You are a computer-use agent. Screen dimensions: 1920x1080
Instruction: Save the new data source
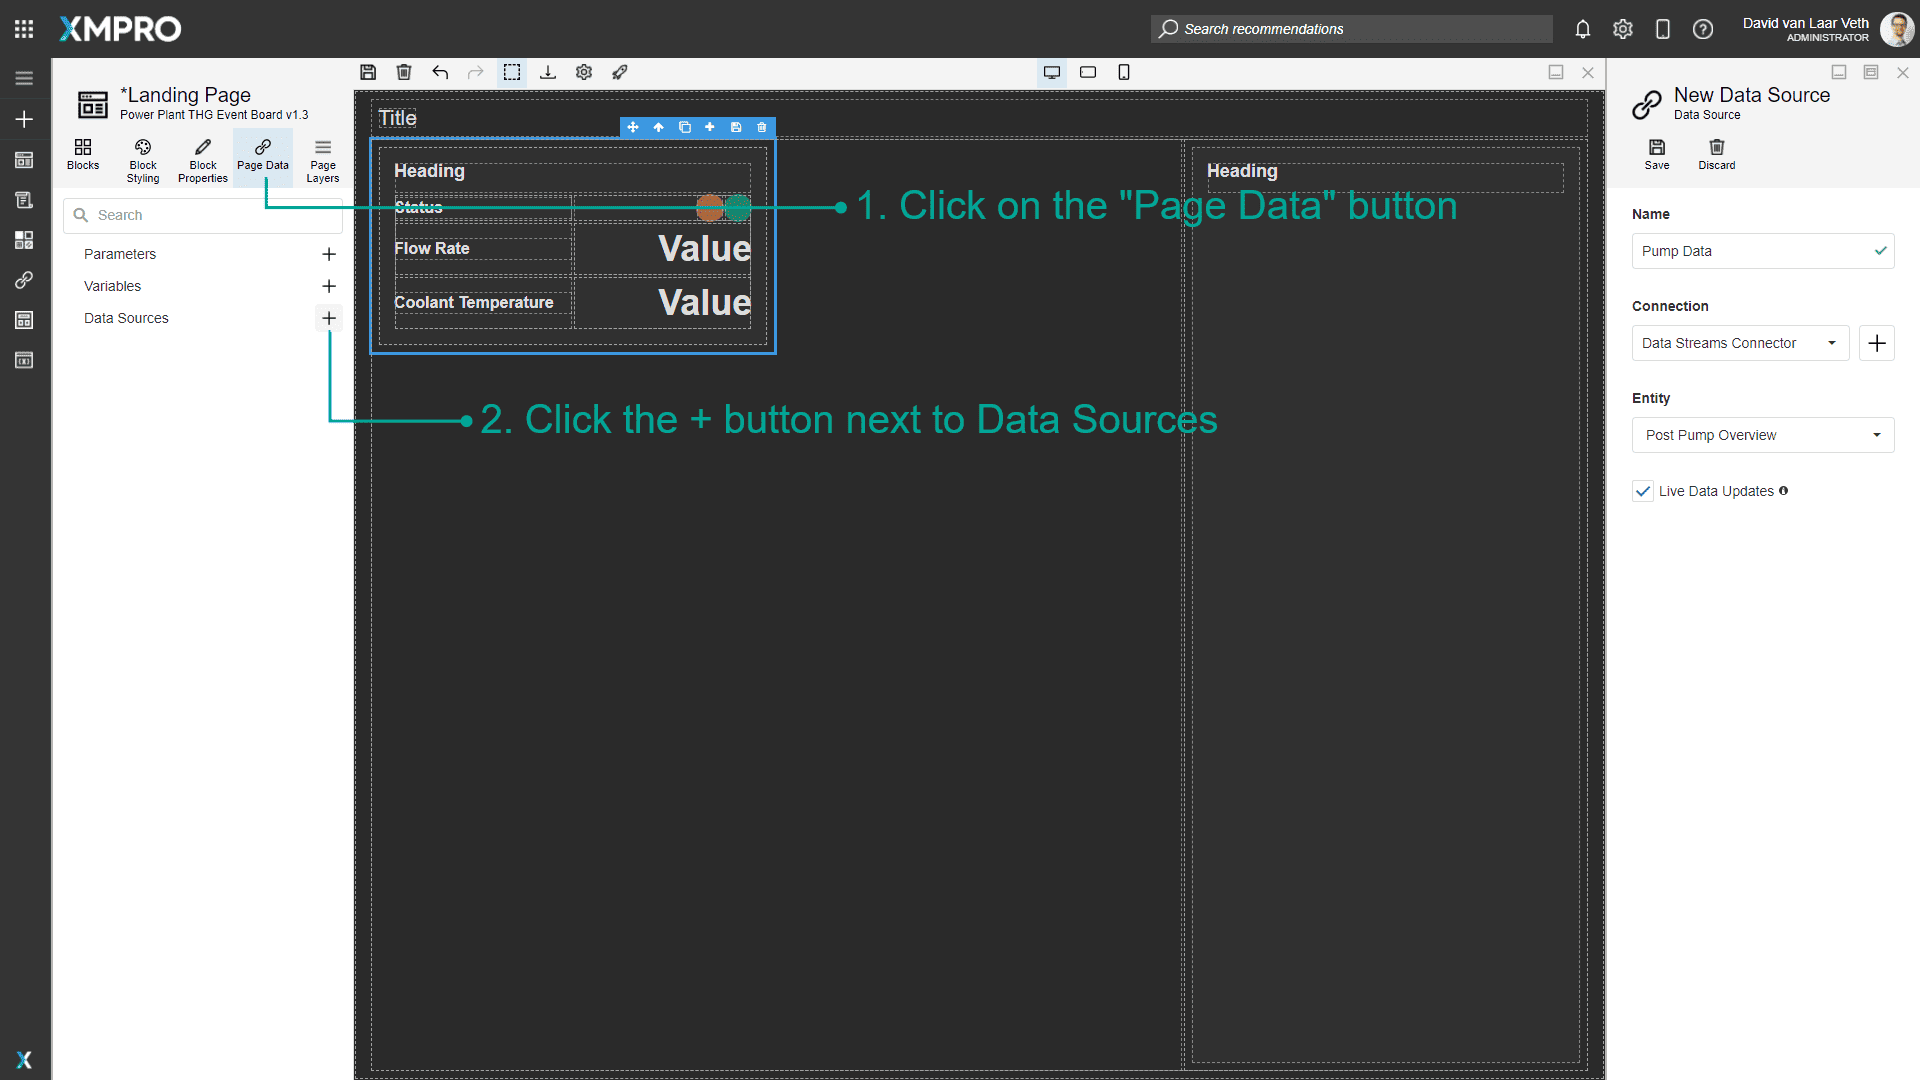(x=1656, y=154)
